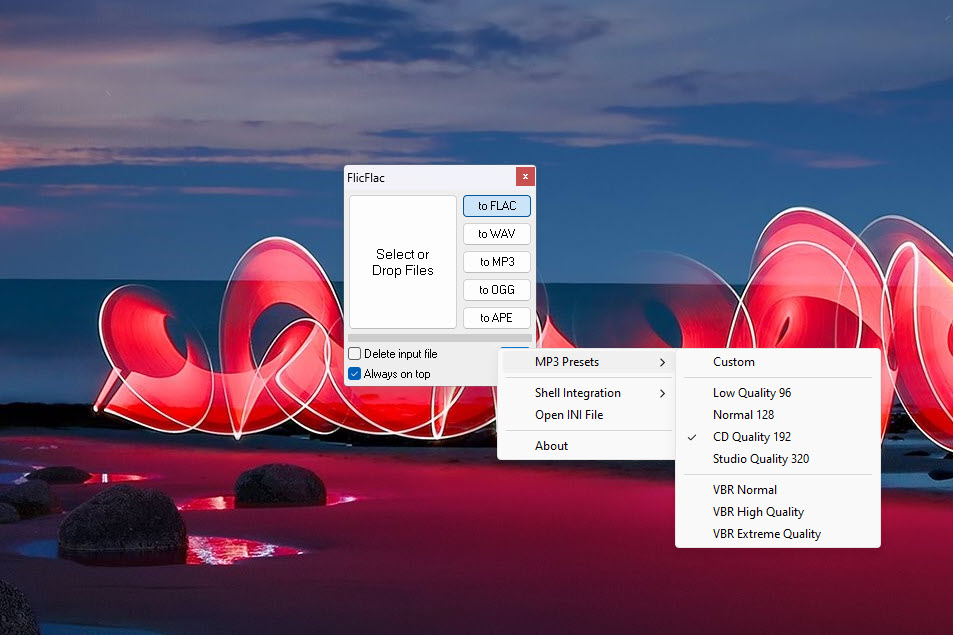Click the FlicFlac title bar text
Image resolution: width=953 pixels, height=635 pixels.
[x=366, y=178]
